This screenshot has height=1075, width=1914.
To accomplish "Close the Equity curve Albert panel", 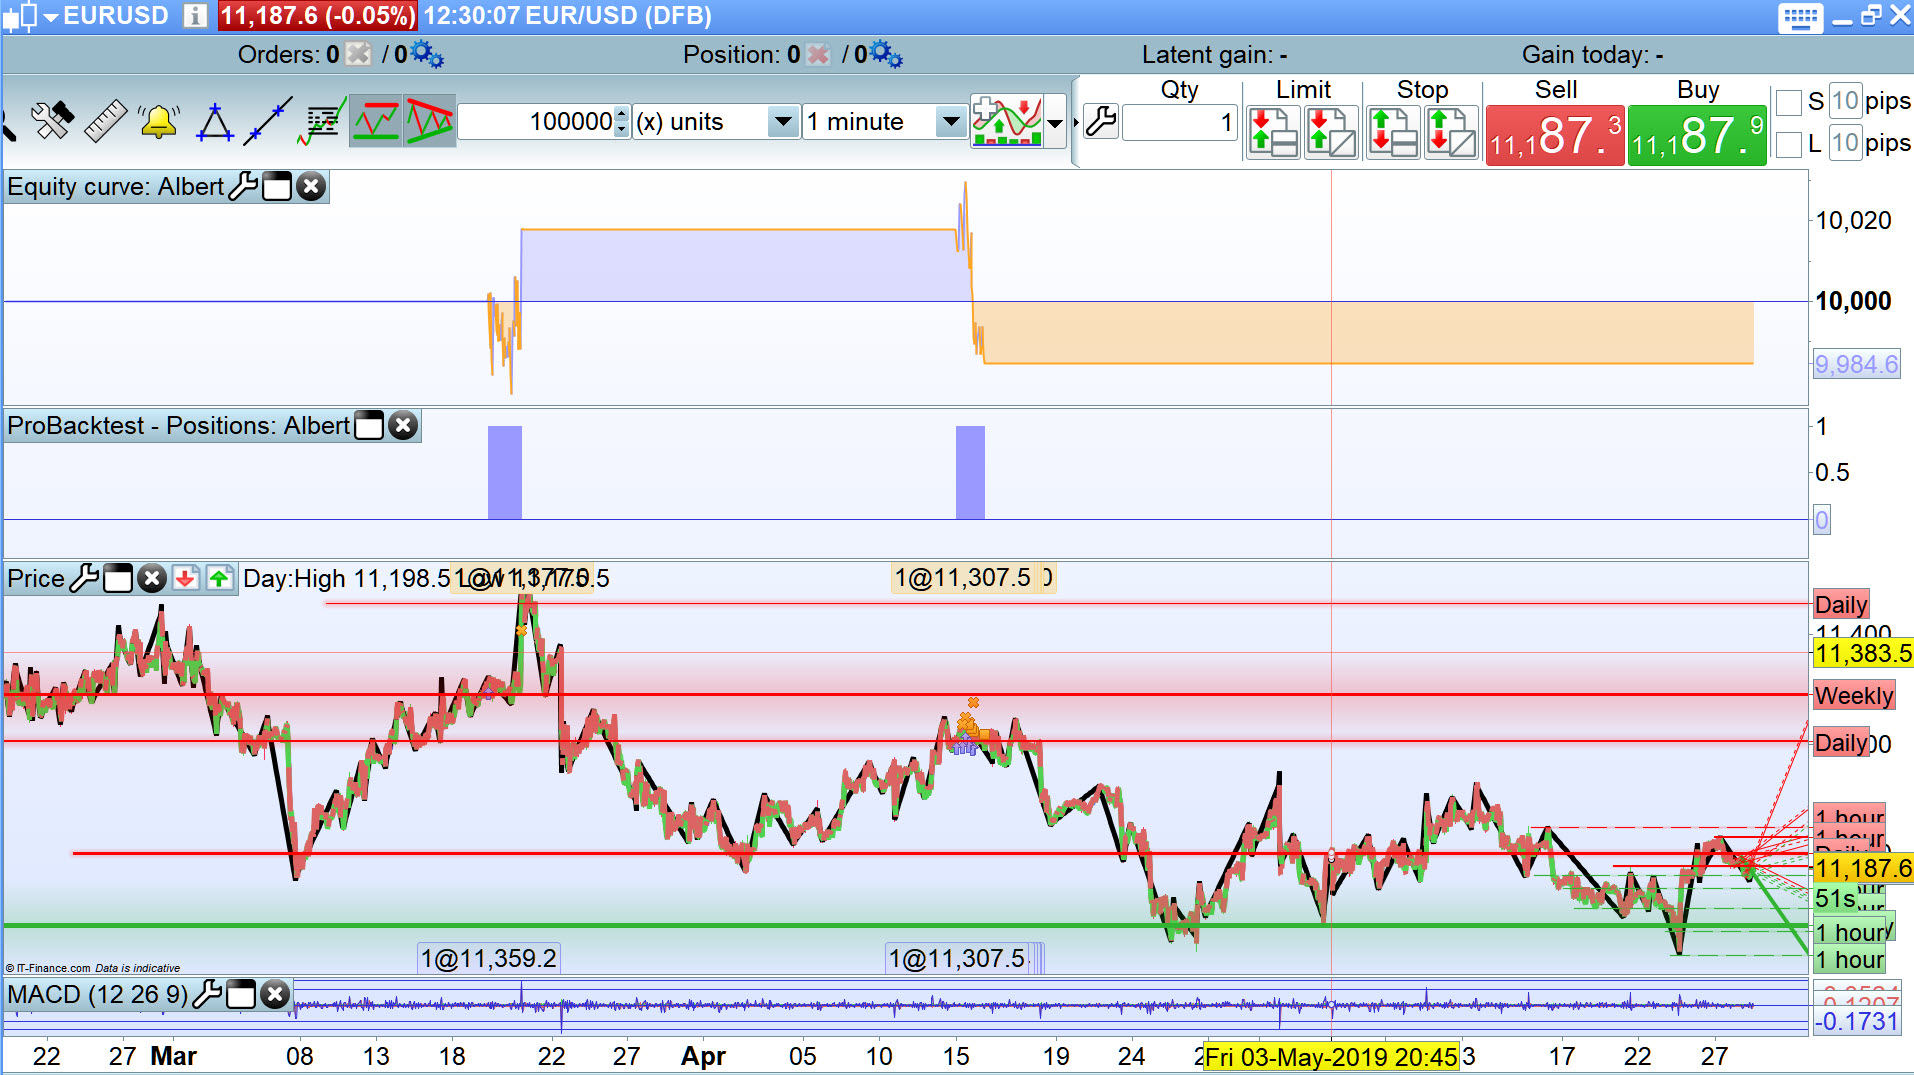I will point(311,186).
